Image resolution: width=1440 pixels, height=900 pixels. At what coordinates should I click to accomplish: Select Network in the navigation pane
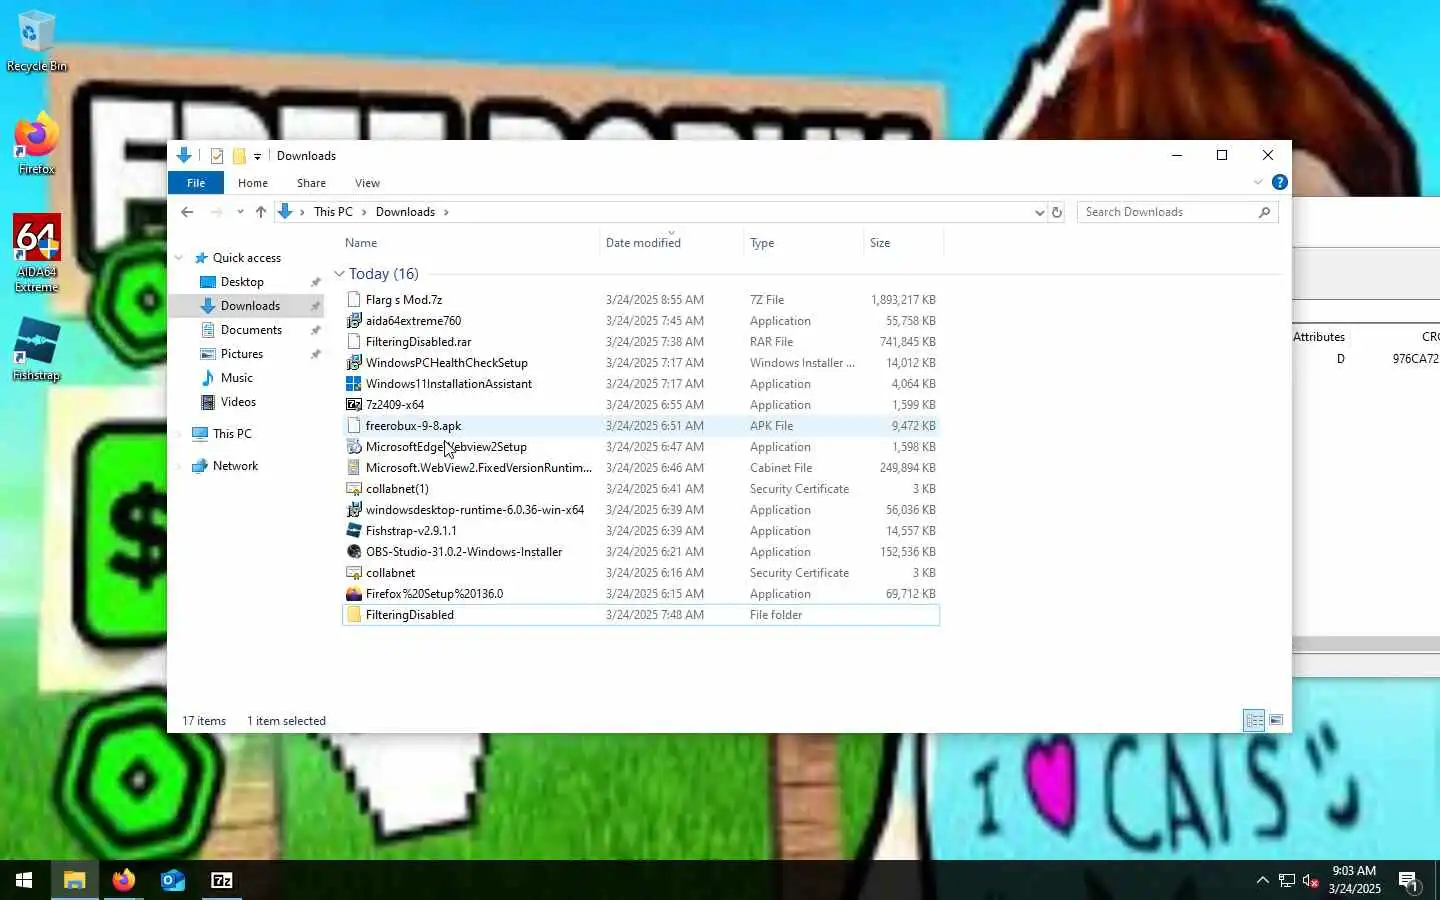coord(235,466)
